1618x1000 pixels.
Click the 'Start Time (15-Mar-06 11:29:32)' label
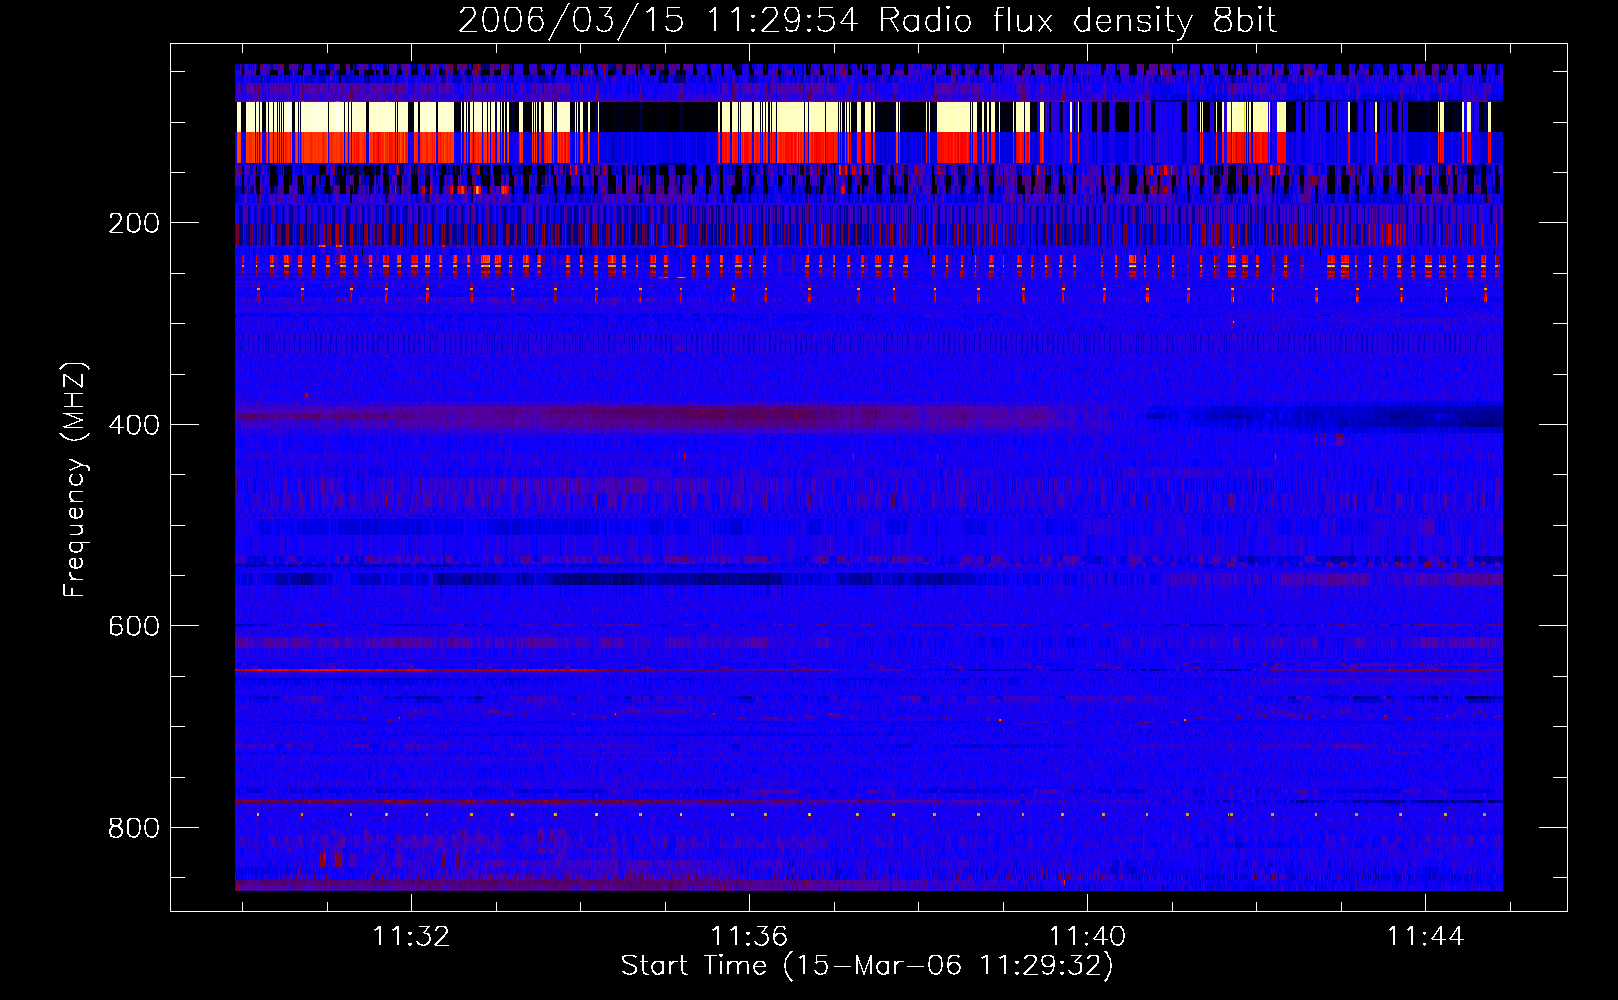pos(867,965)
